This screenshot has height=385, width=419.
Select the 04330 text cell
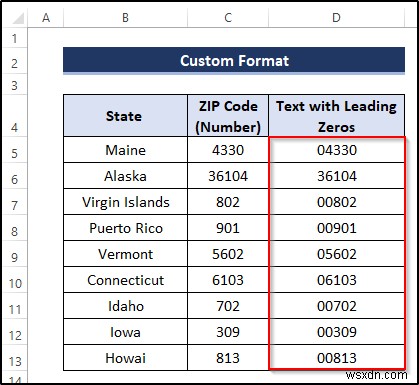point(337,150)
